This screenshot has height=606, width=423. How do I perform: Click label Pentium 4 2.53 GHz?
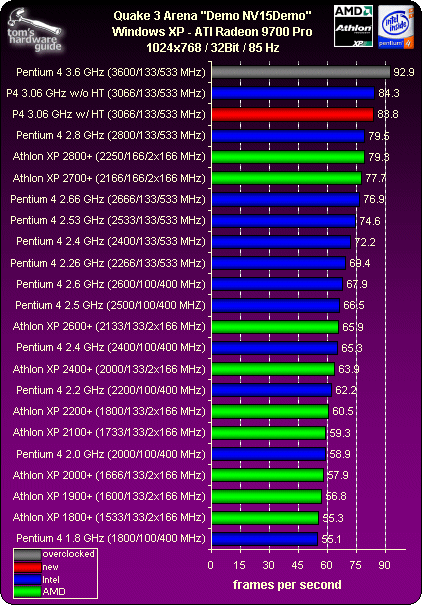(108, 220)
